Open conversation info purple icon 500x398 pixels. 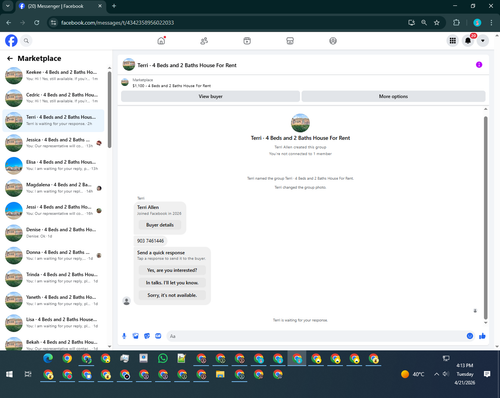point(479,65)
